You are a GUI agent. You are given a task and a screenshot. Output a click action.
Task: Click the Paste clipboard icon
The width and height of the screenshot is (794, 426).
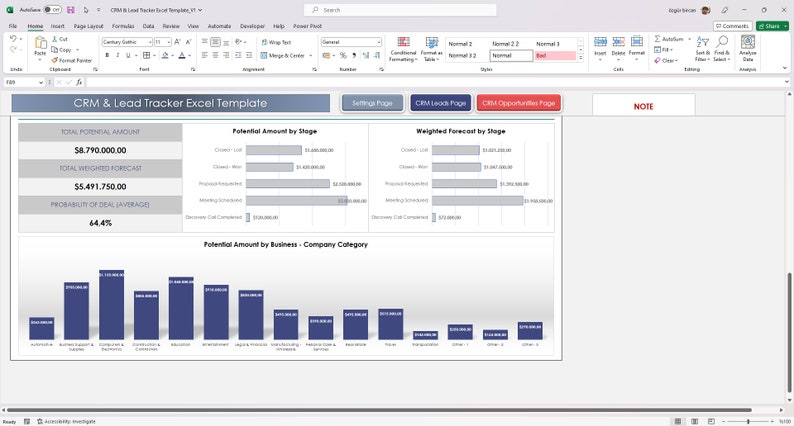click(40, 43)
